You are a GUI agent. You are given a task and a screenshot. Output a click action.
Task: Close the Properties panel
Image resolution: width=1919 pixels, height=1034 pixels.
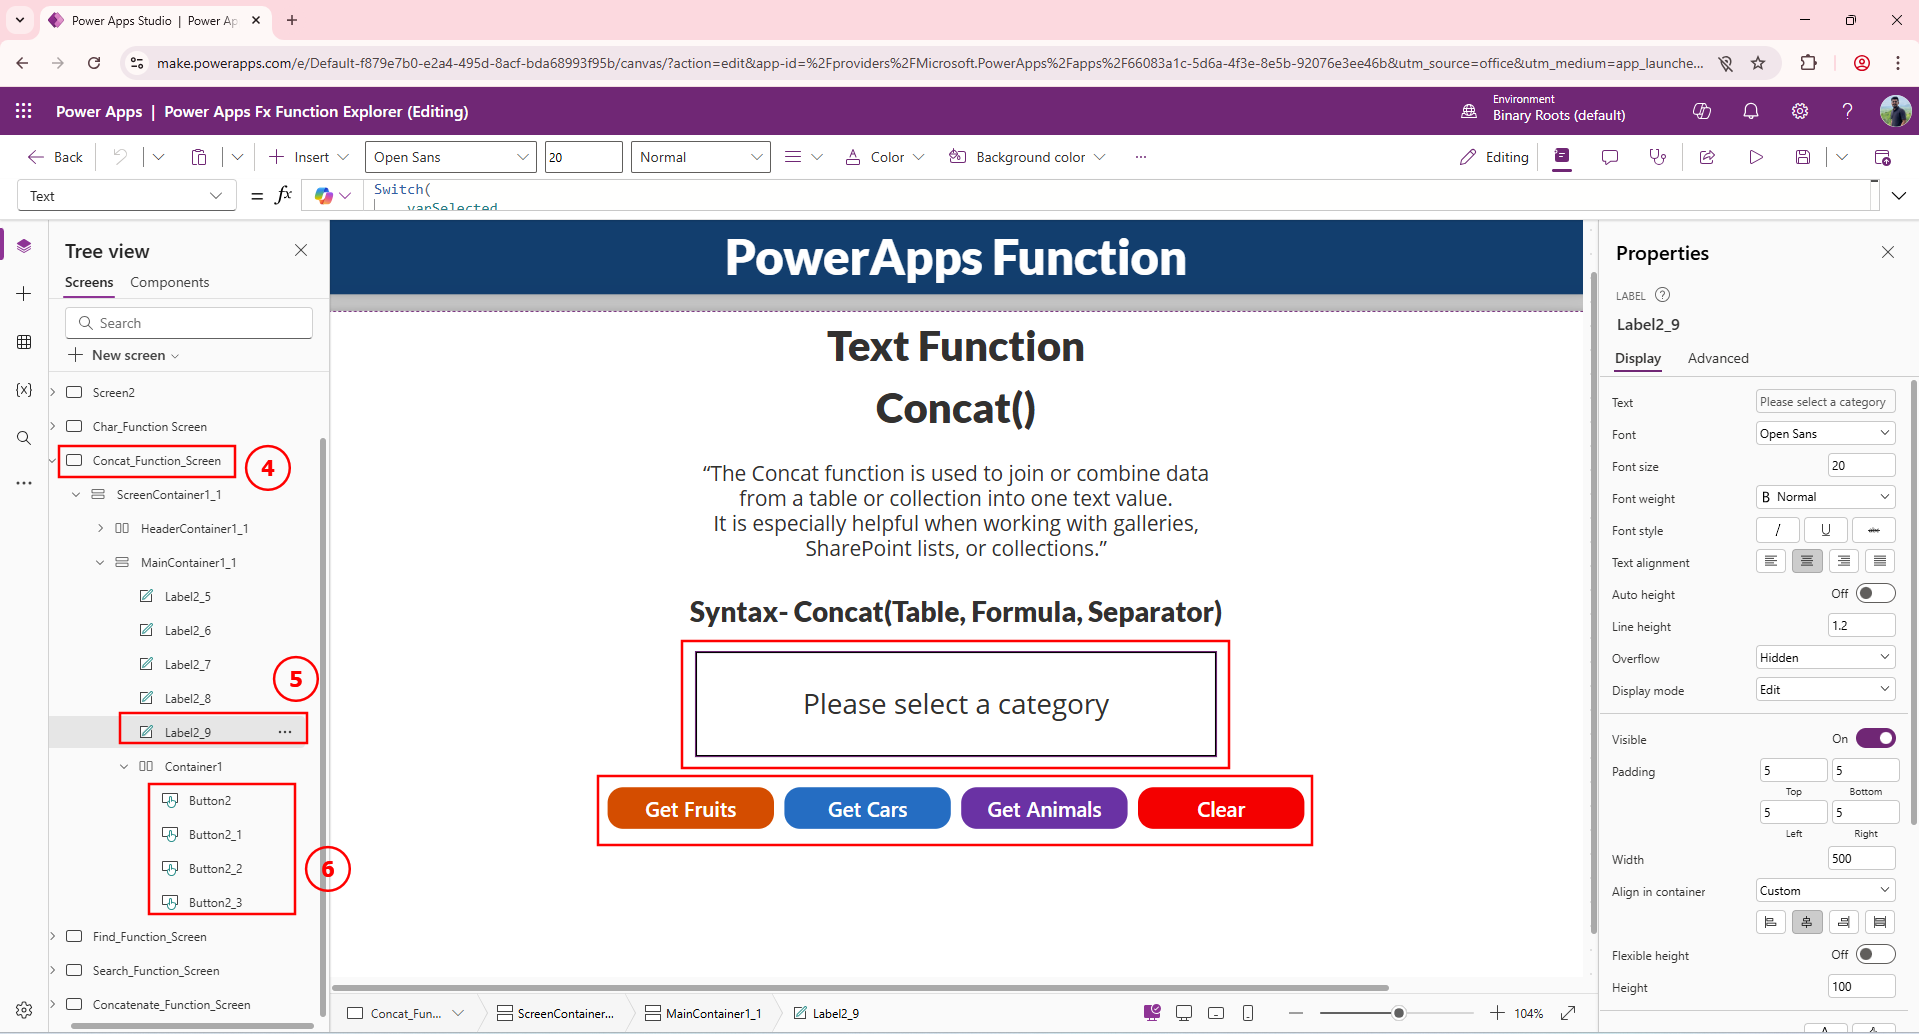(x=1888, y=252)
